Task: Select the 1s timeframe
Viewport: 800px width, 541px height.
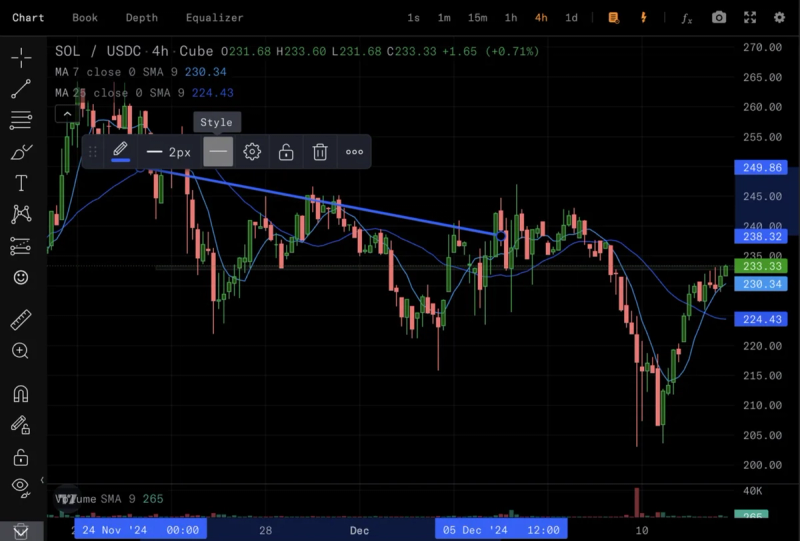Action: coord(413,18)
